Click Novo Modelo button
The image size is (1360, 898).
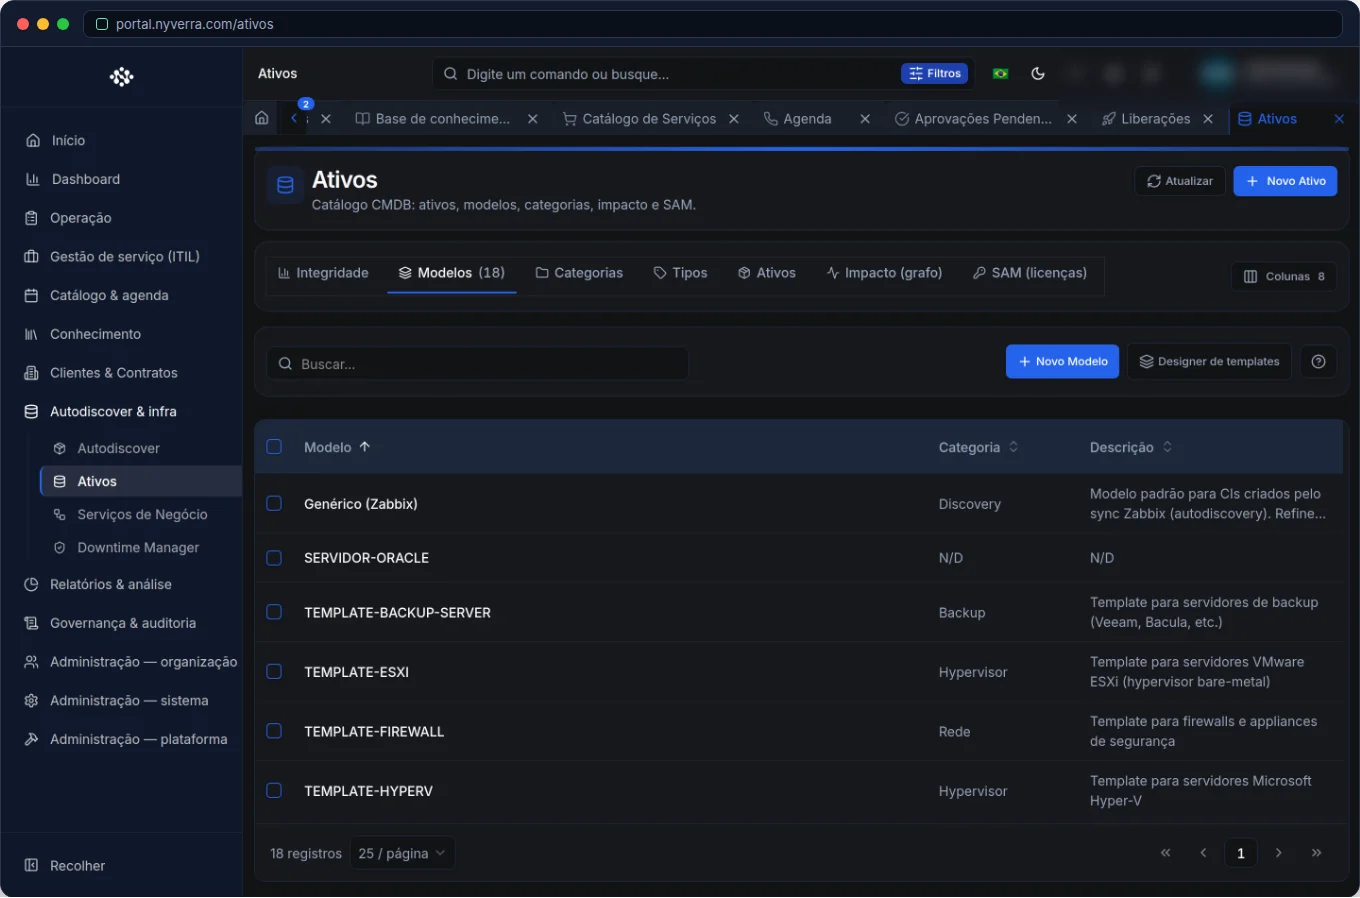point(1062,361)
